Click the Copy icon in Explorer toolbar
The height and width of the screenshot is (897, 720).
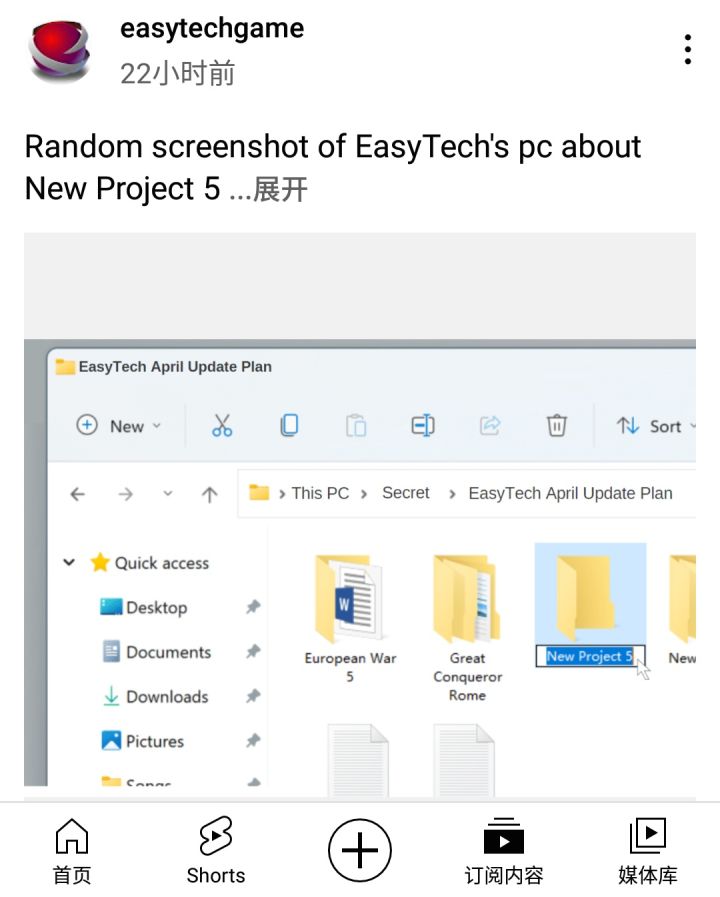289,426
